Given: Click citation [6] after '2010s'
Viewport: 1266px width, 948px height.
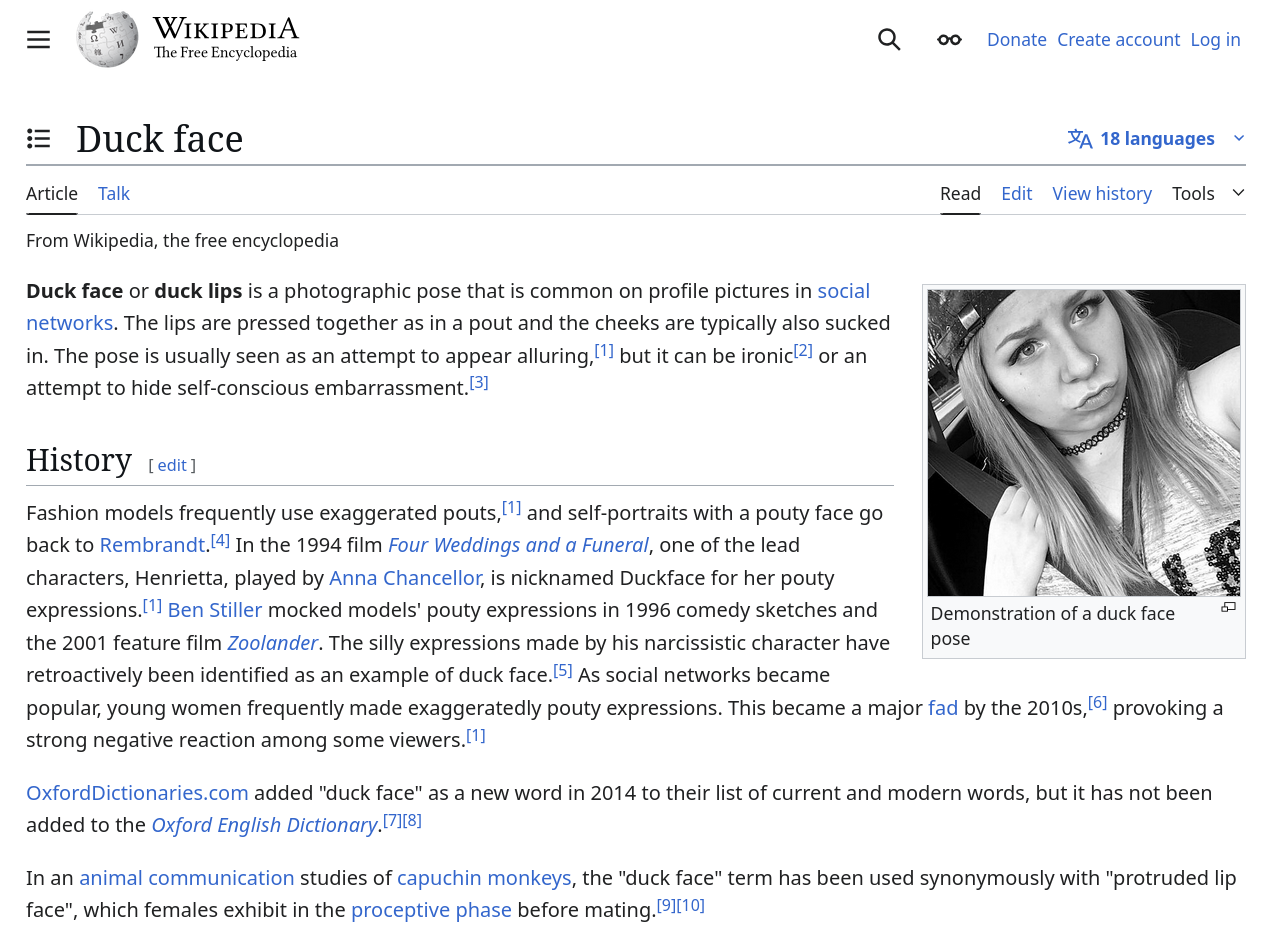Looking at the screenshot, I should pos(1098,702).
